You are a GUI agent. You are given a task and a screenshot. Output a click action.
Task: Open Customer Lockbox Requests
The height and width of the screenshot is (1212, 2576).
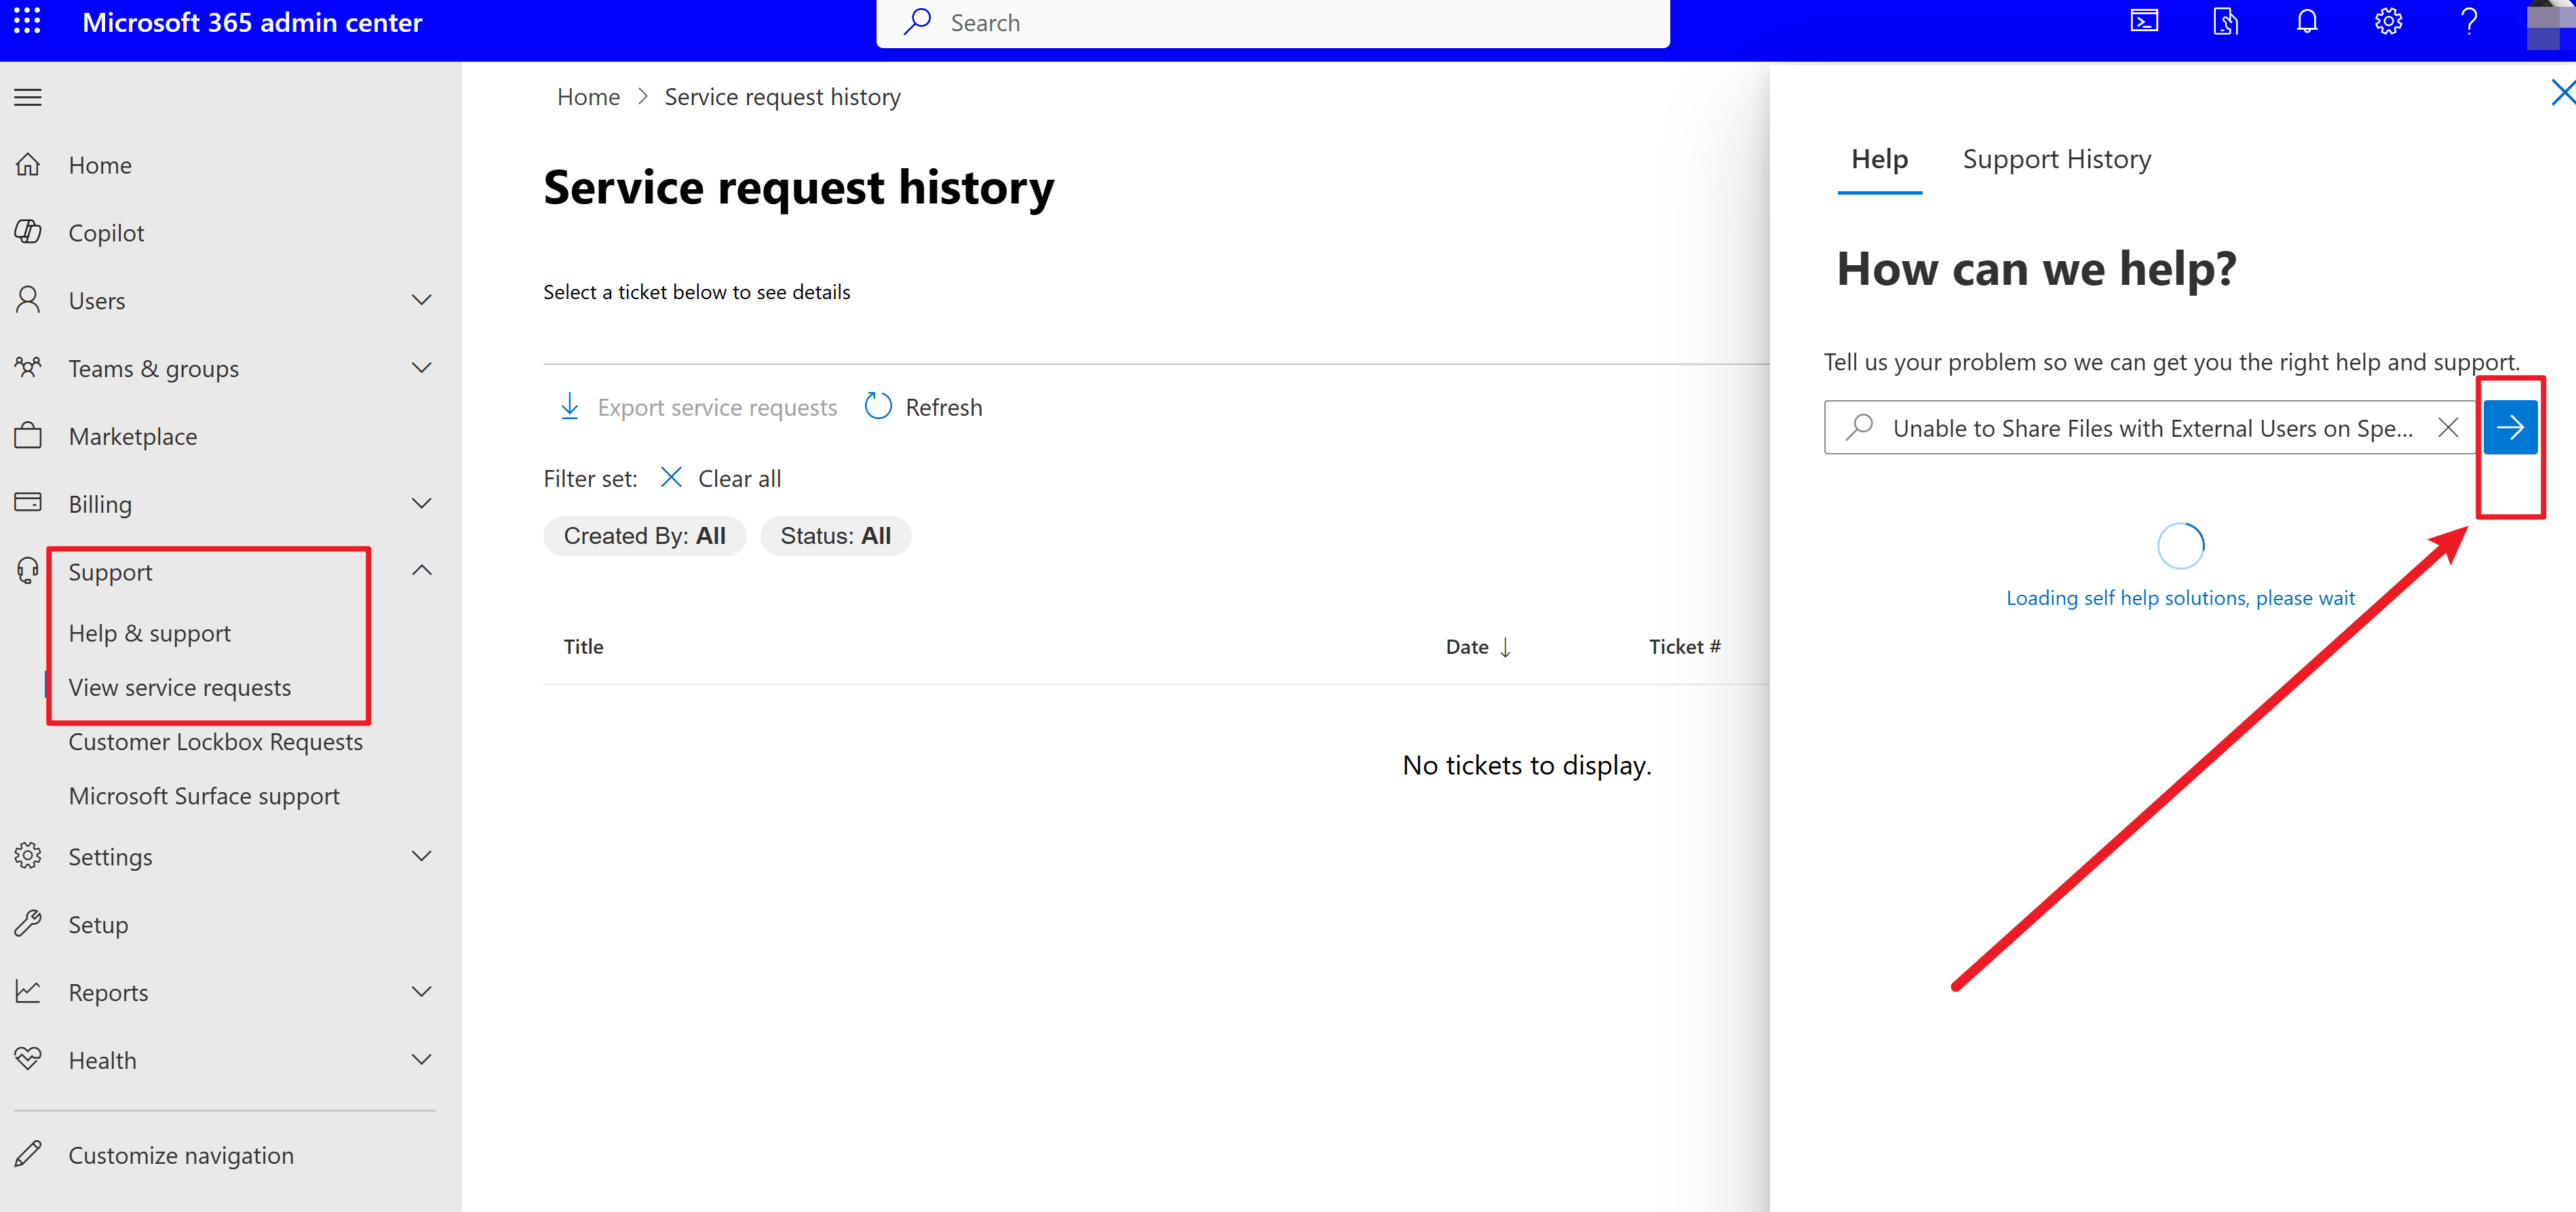coord(215,742)
